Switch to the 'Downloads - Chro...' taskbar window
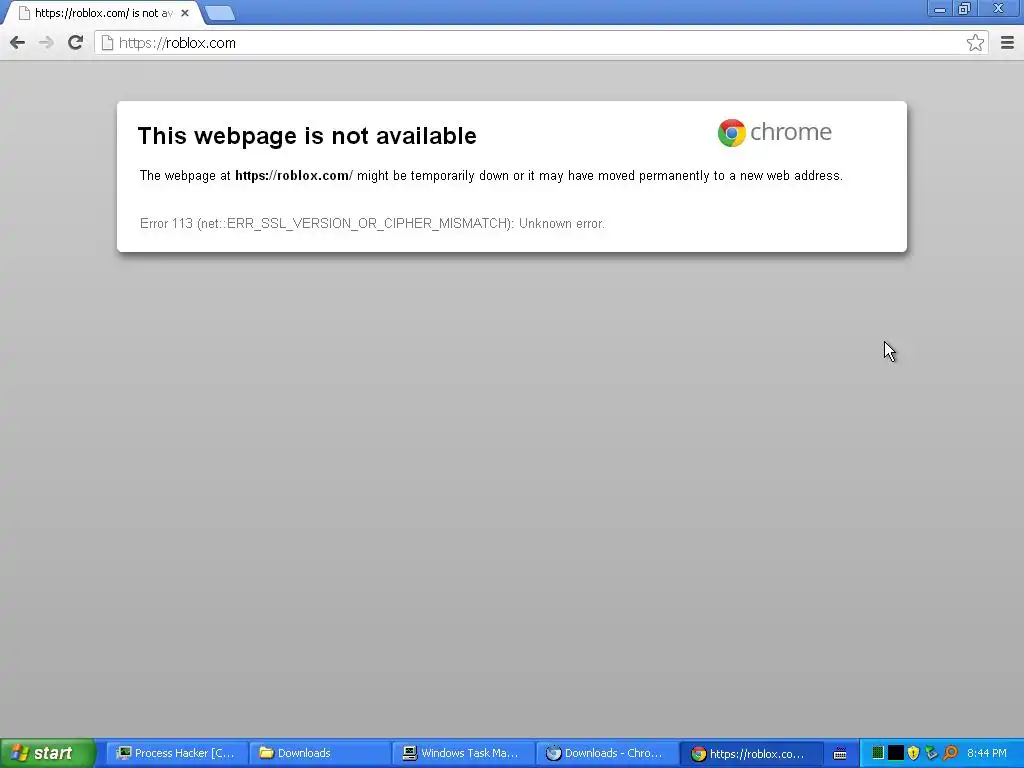 coord(607,753)
